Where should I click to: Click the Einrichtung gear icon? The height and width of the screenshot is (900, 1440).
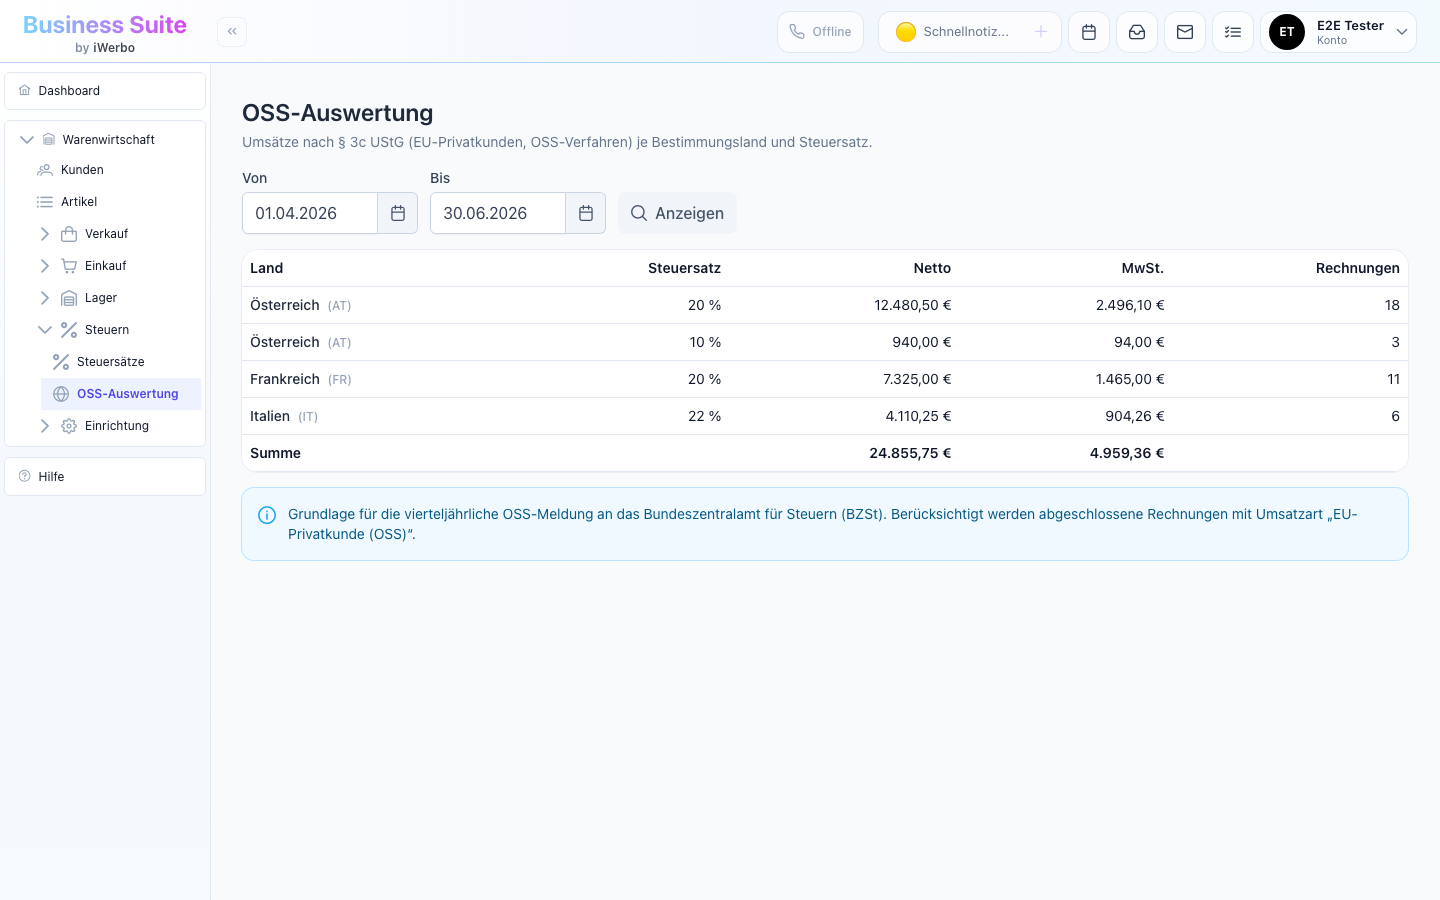(x=69, y=426)
